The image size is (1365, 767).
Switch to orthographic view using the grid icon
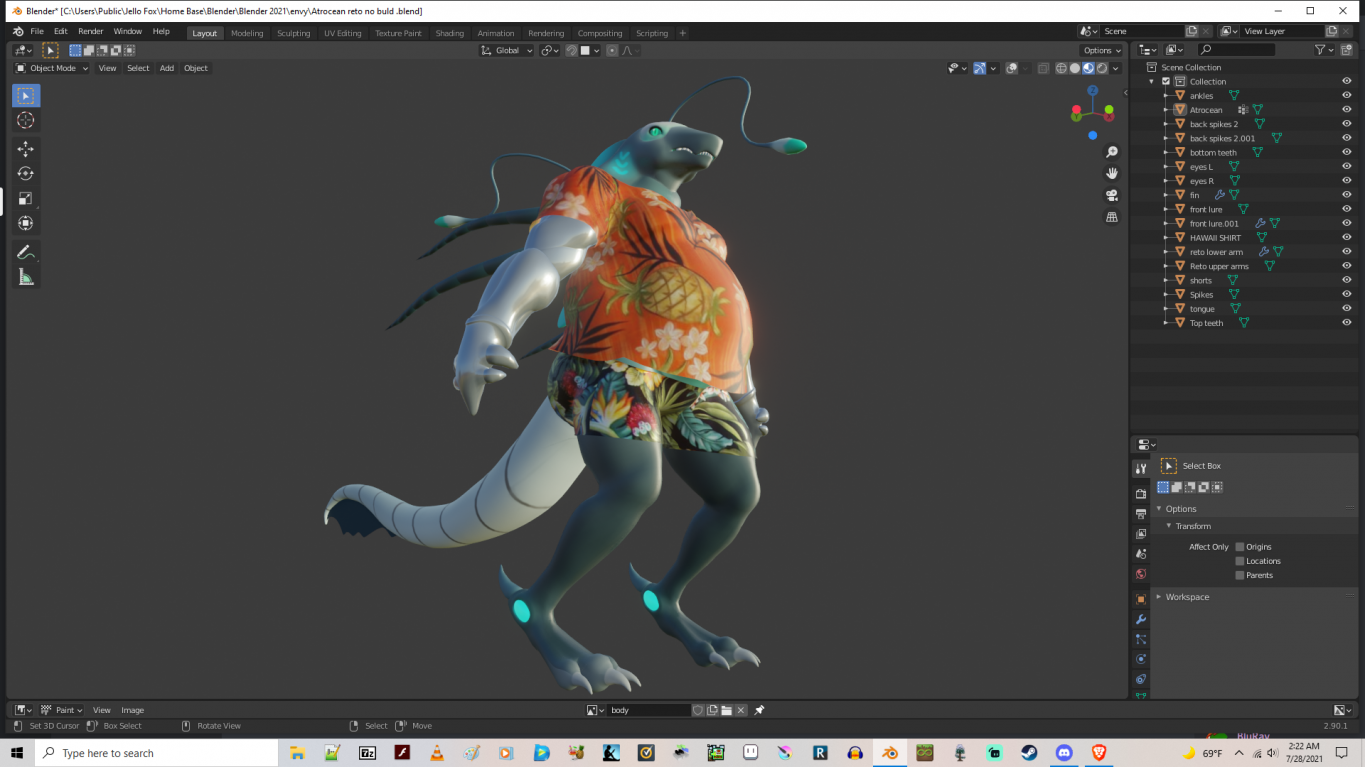[1112, 217]
